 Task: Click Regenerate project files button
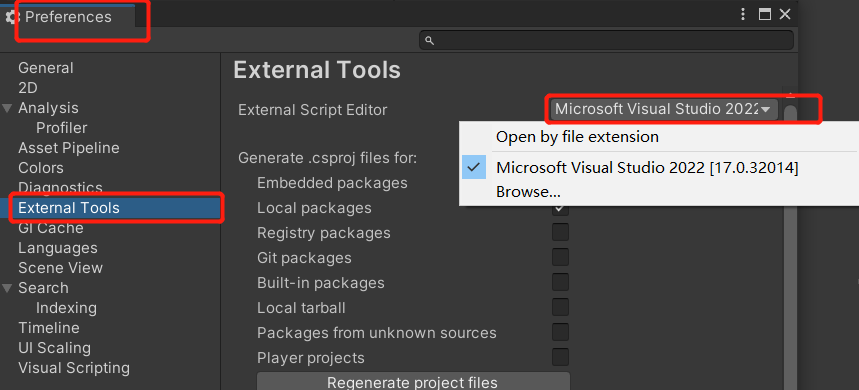(x=413, y=381)
